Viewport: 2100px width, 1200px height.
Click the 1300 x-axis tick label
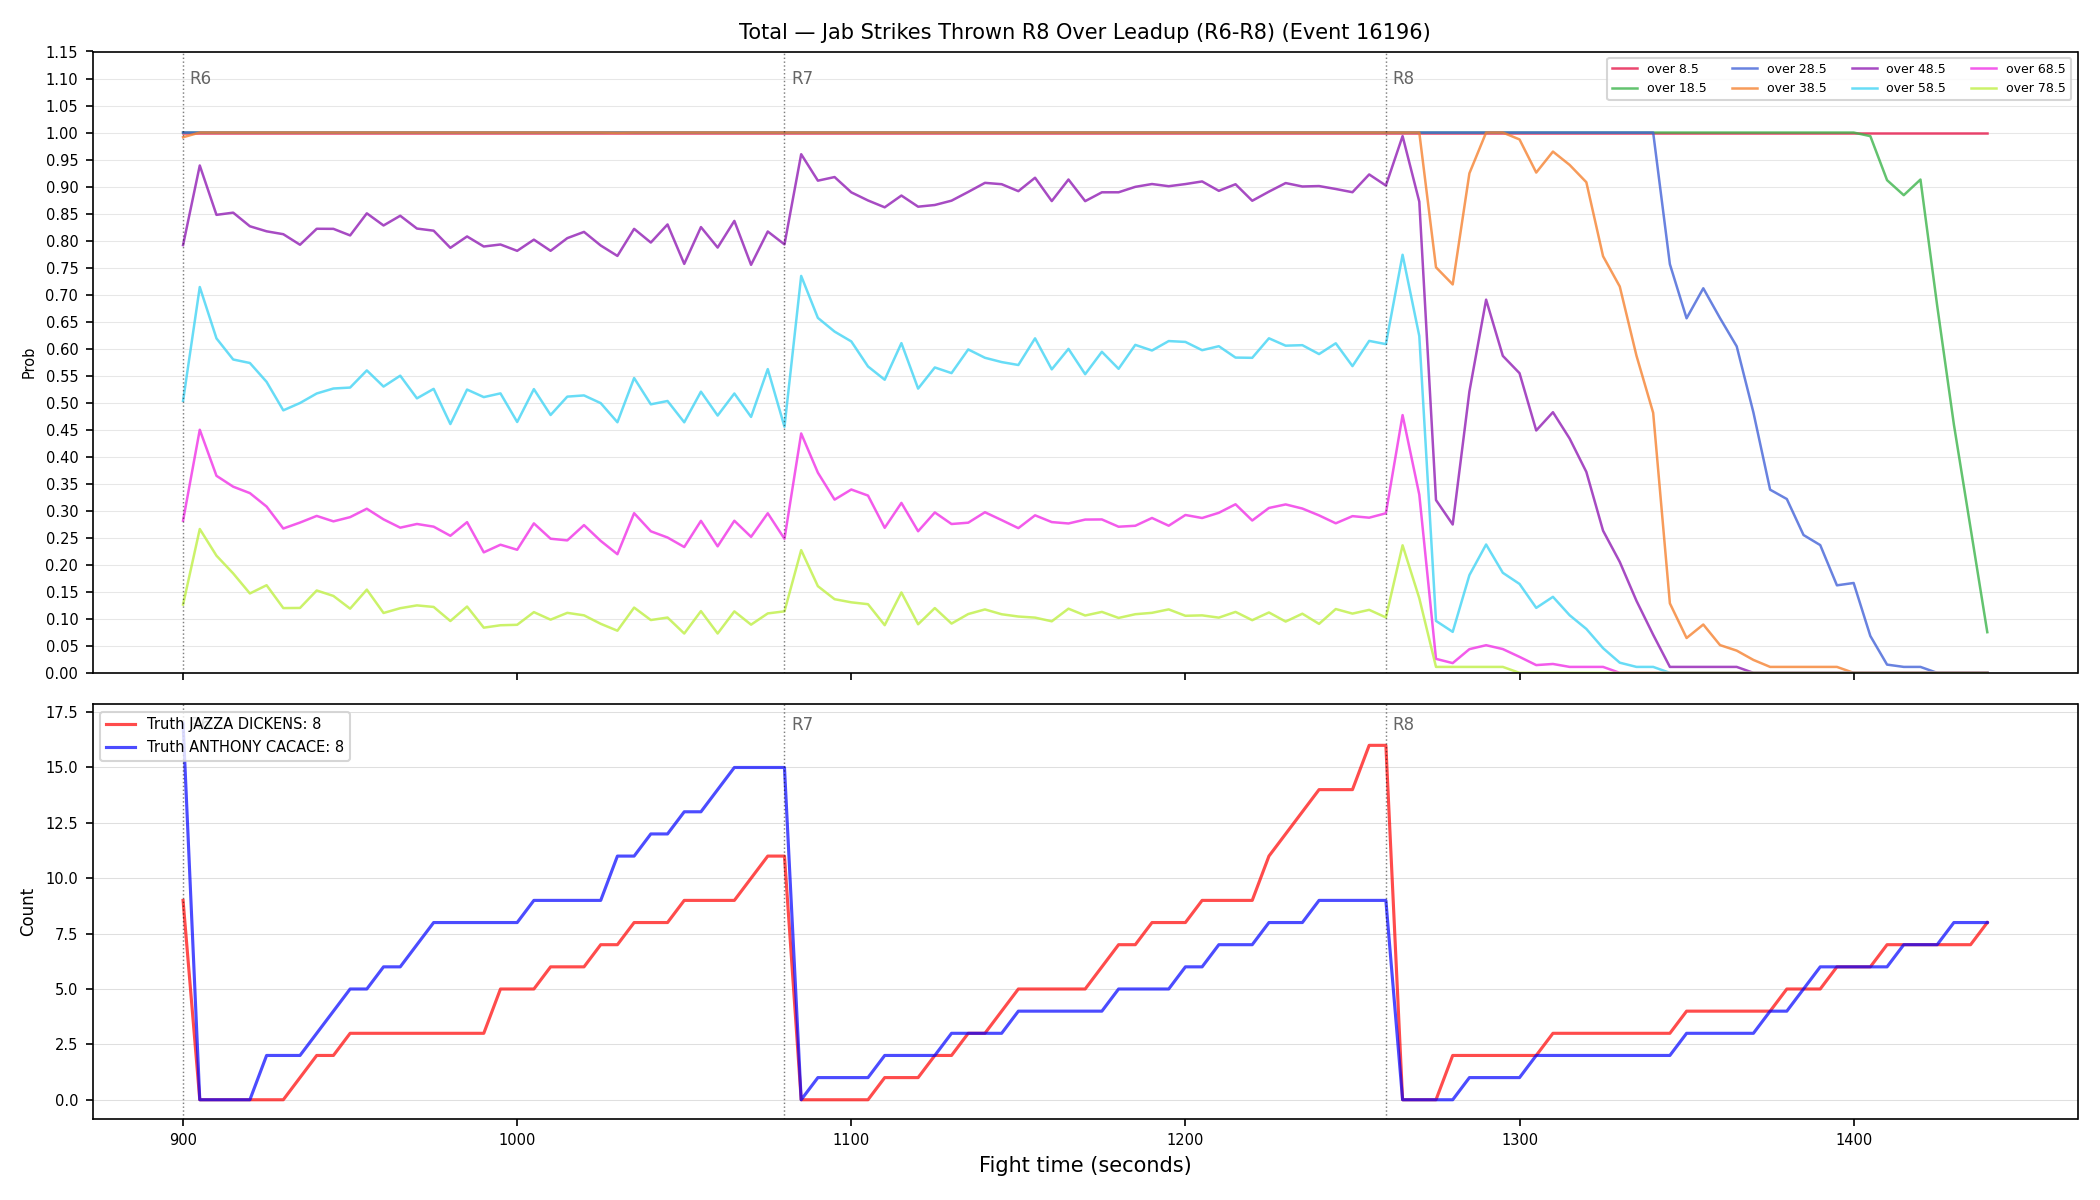[1519, 1138]
